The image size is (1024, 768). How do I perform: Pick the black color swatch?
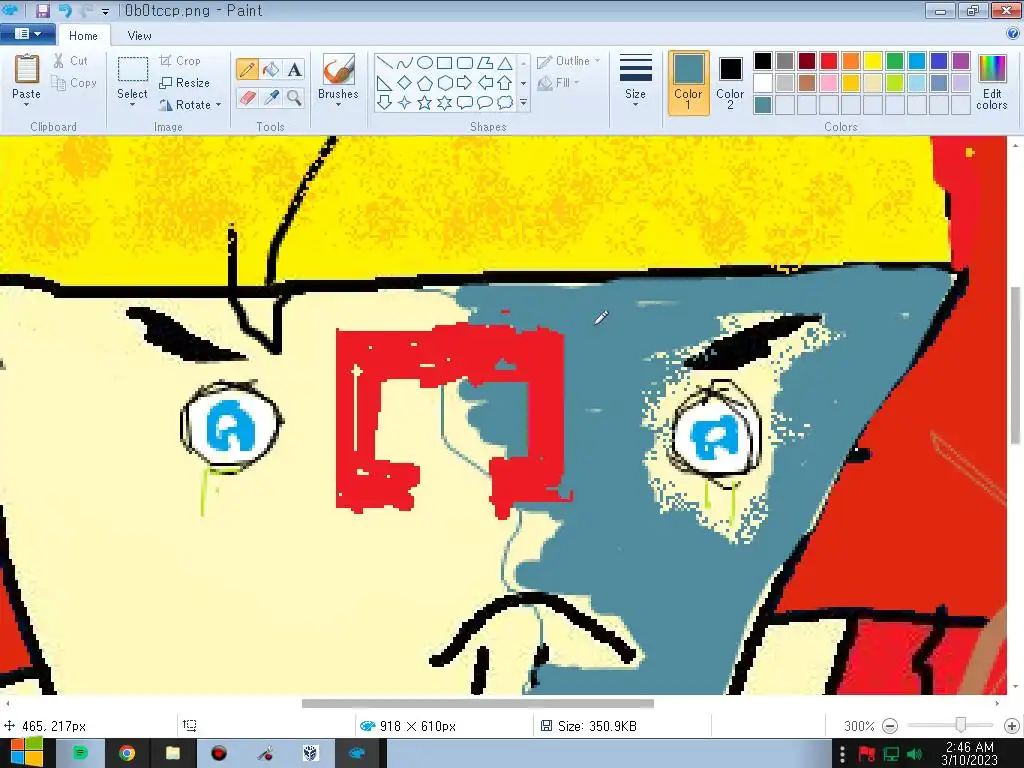[x=763, y=61]
